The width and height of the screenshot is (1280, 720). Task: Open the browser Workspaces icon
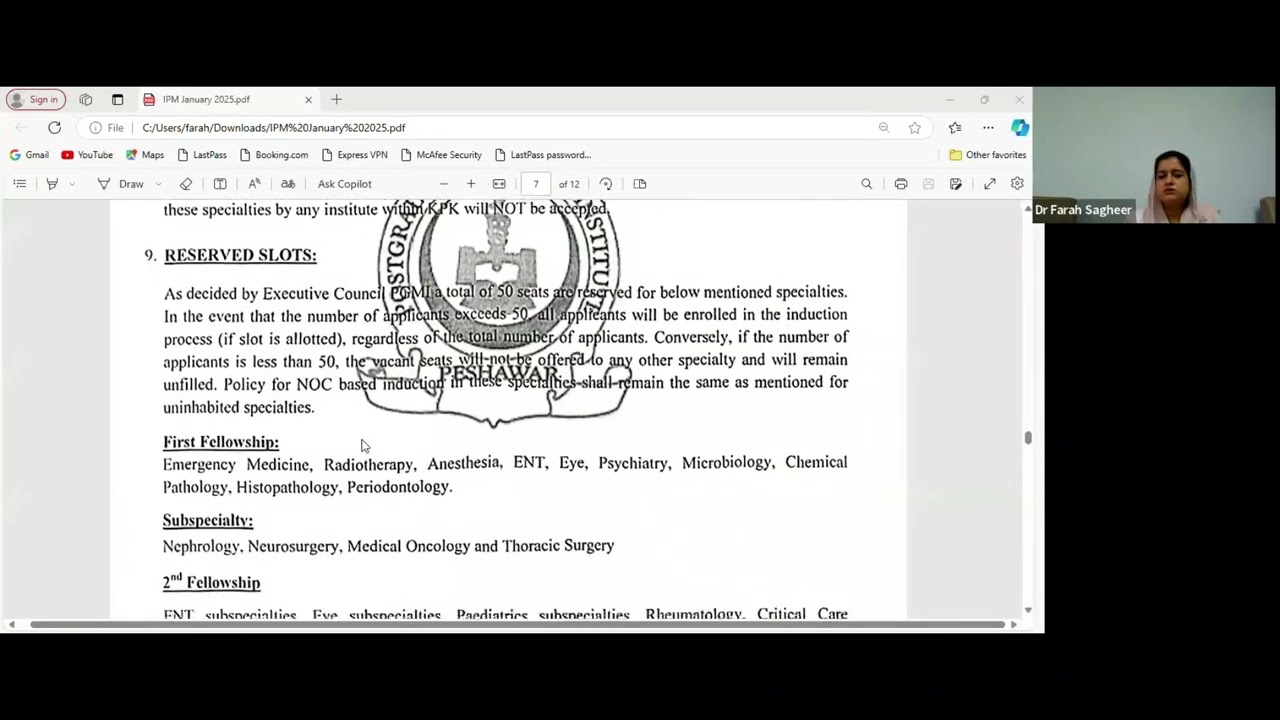(x=86, y=100)
